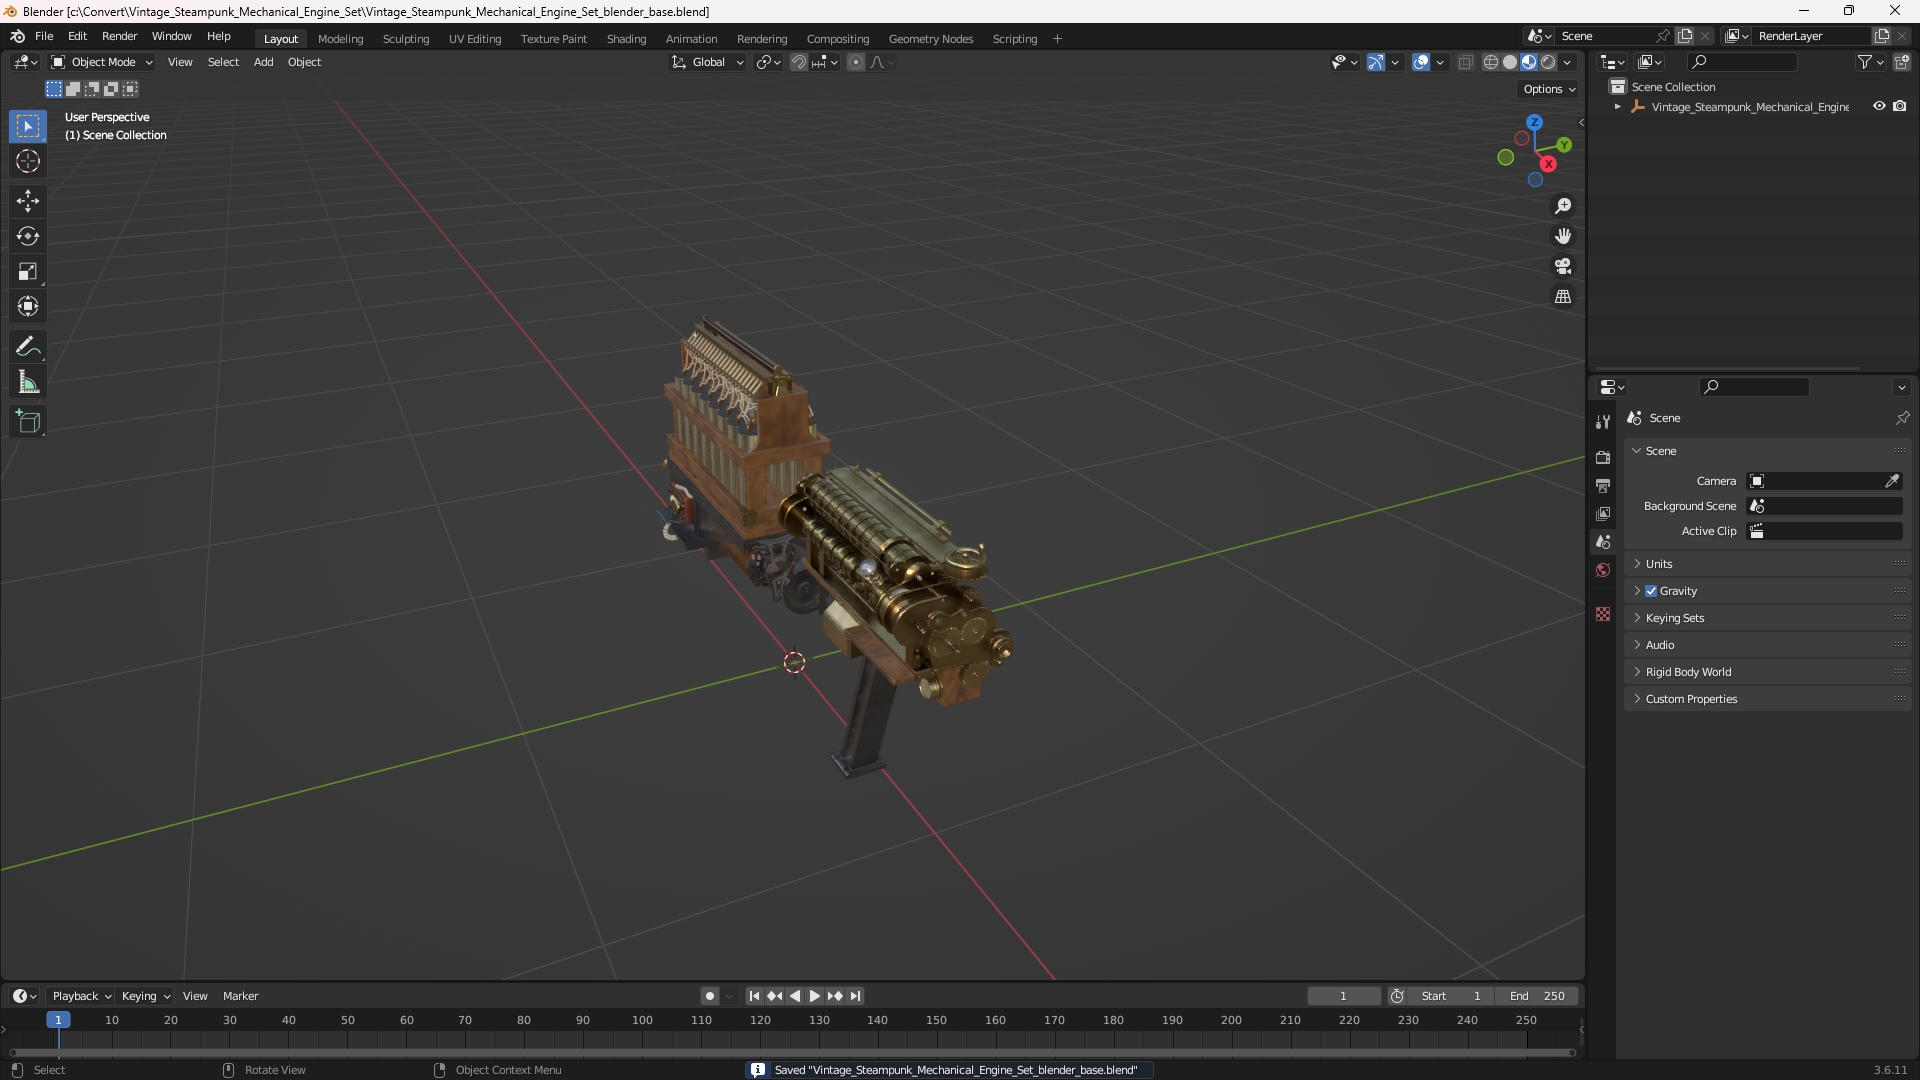The height and width of the screenshot is (1080, 1920).
Task: Click the current frame number field
Action: point(1344,996)
